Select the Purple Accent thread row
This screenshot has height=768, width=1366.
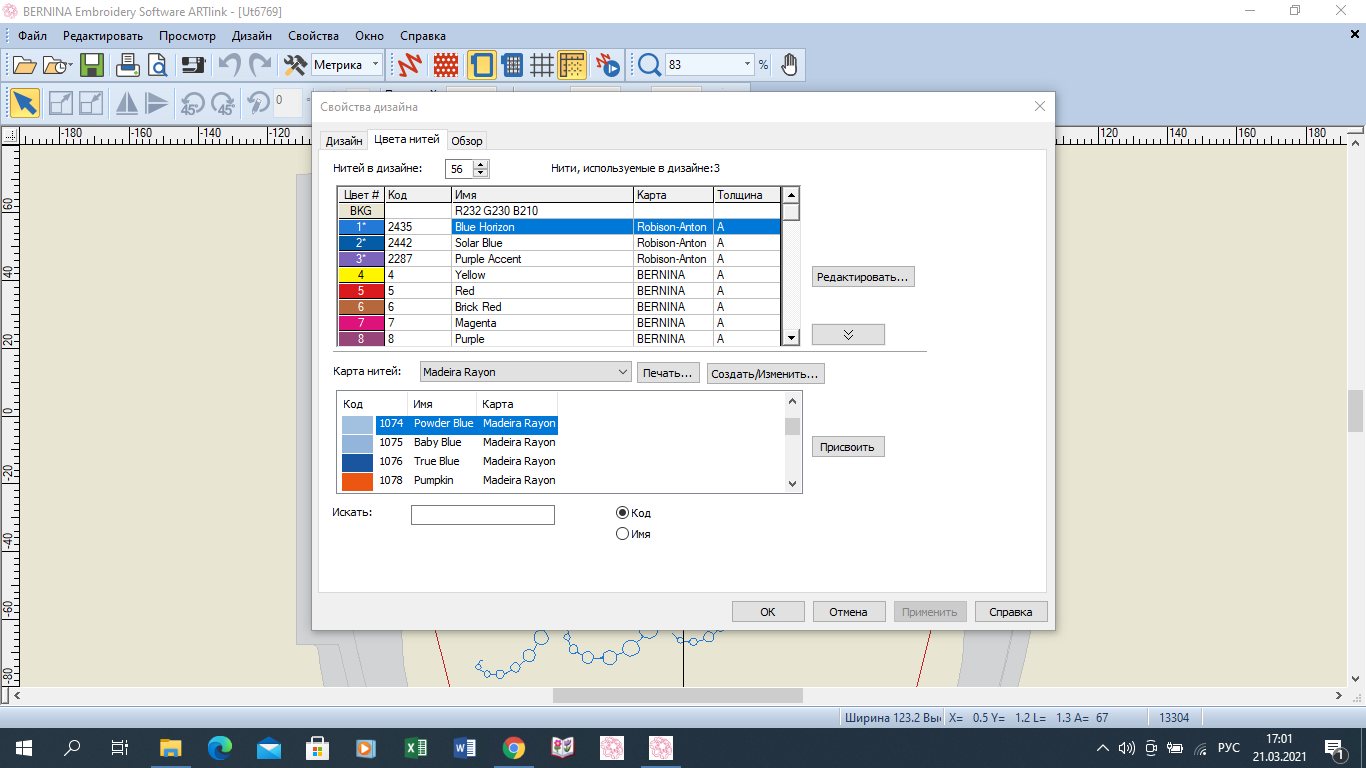pos(559,259)
